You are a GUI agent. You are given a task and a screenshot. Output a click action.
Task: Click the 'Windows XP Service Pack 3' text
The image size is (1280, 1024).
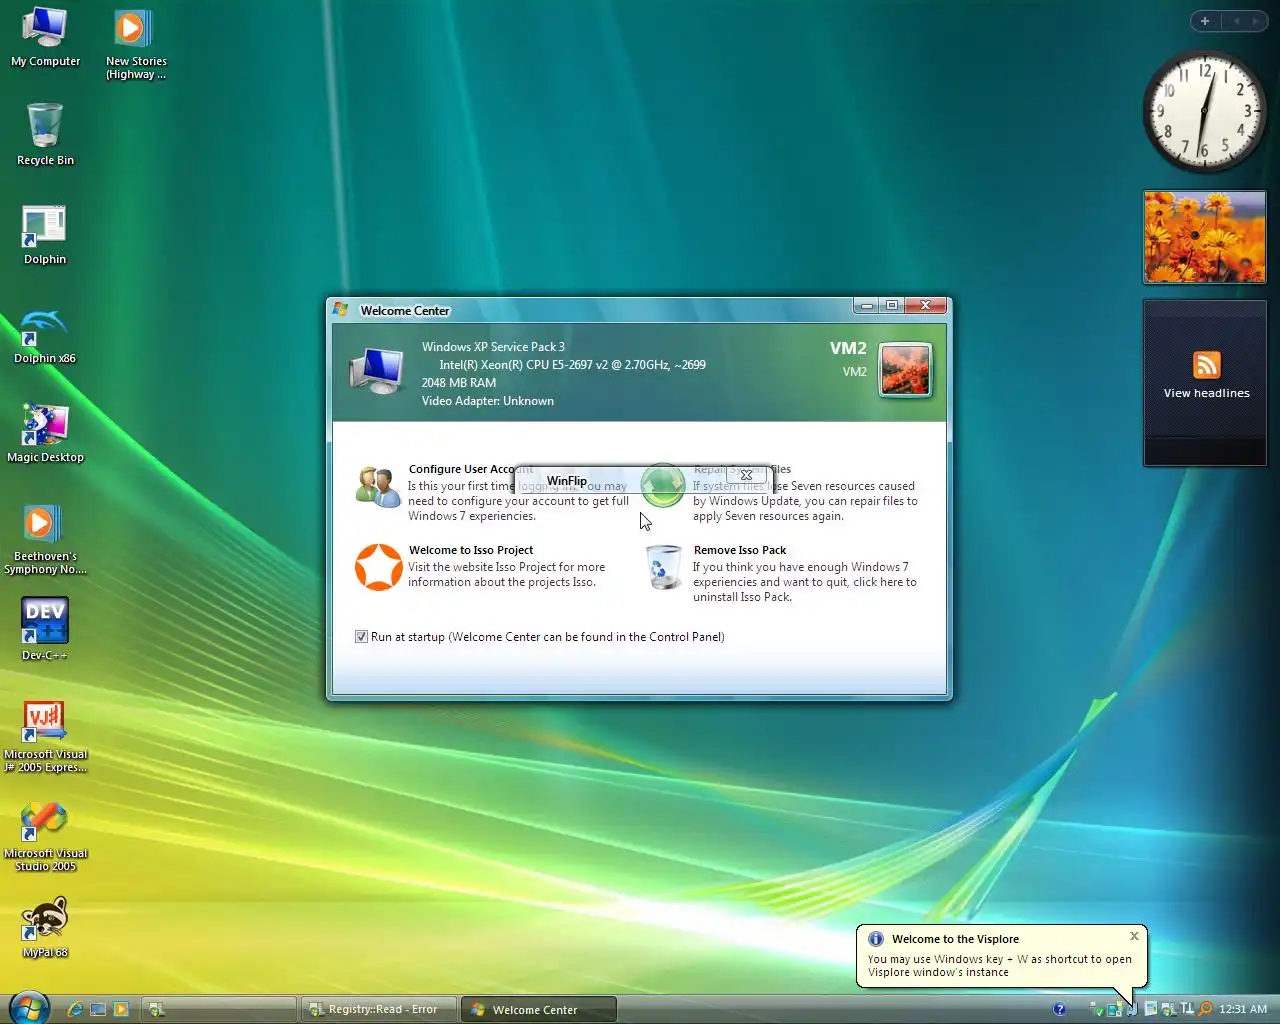[x=493, y=347]
